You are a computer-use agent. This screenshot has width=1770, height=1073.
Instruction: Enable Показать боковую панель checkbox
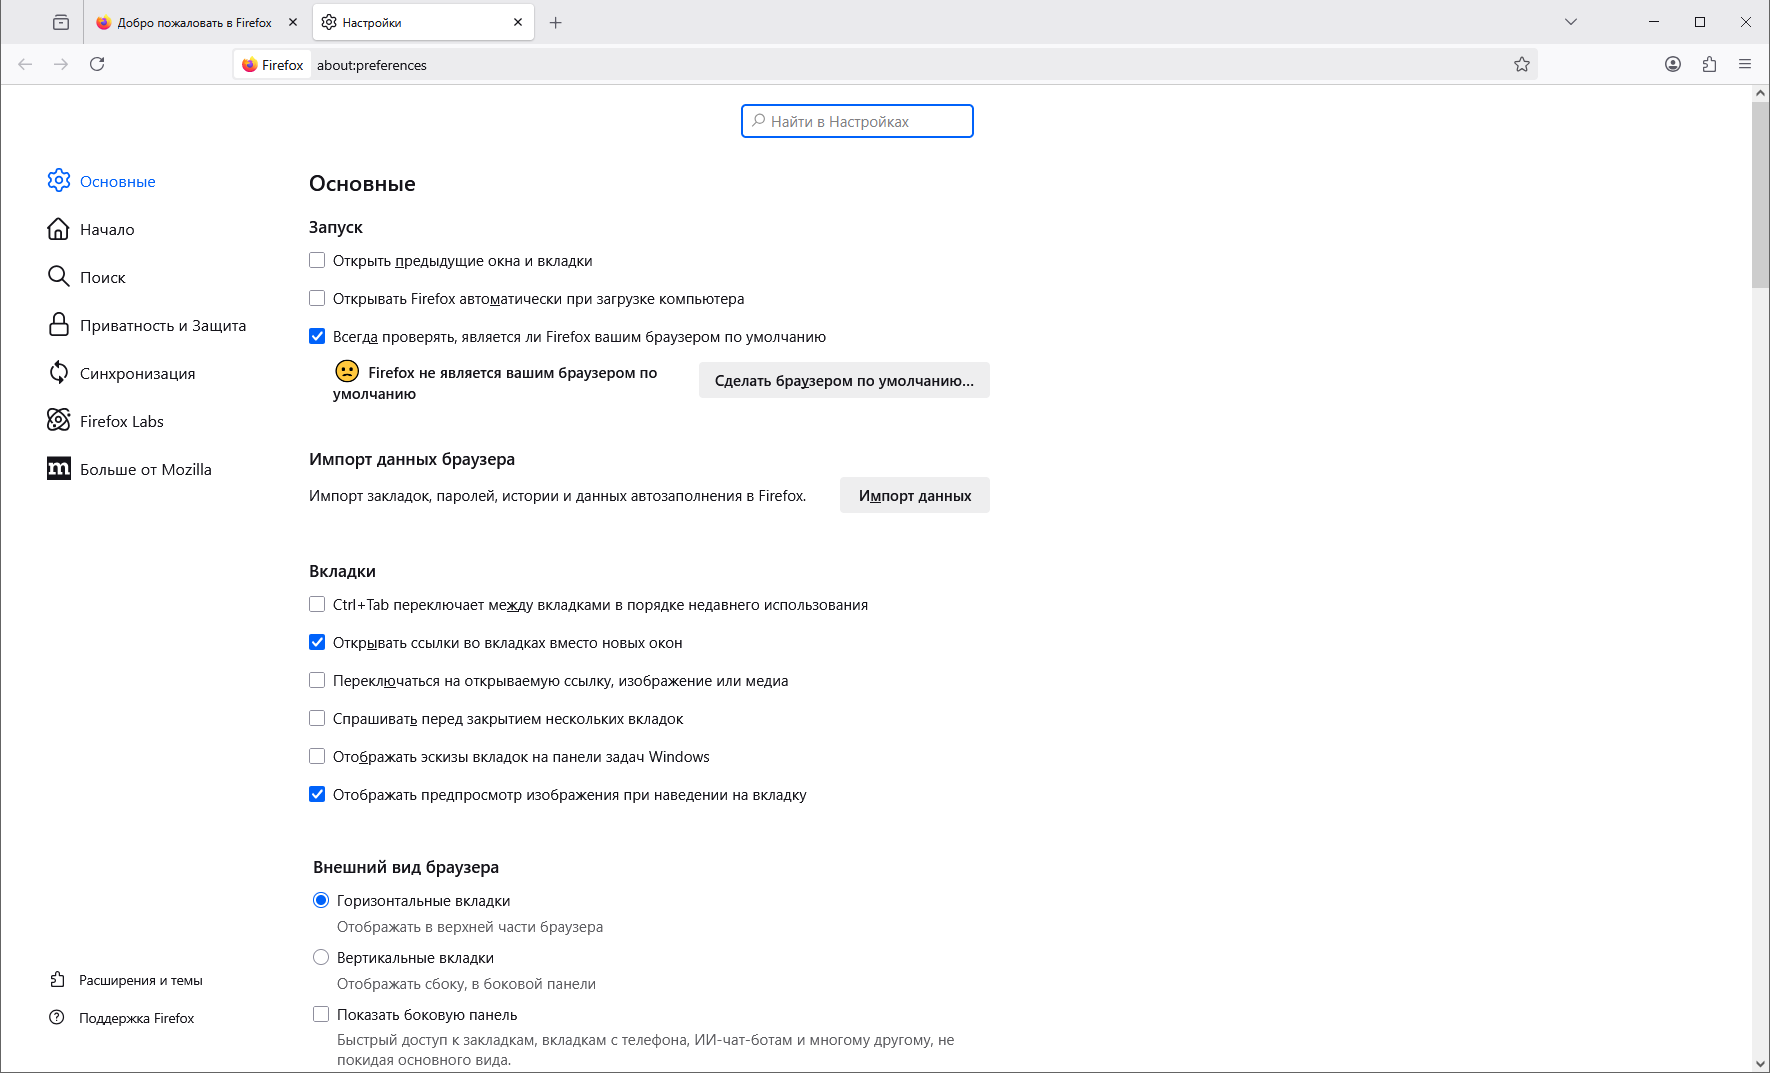pyautogui.click(x=321, y=1014)
